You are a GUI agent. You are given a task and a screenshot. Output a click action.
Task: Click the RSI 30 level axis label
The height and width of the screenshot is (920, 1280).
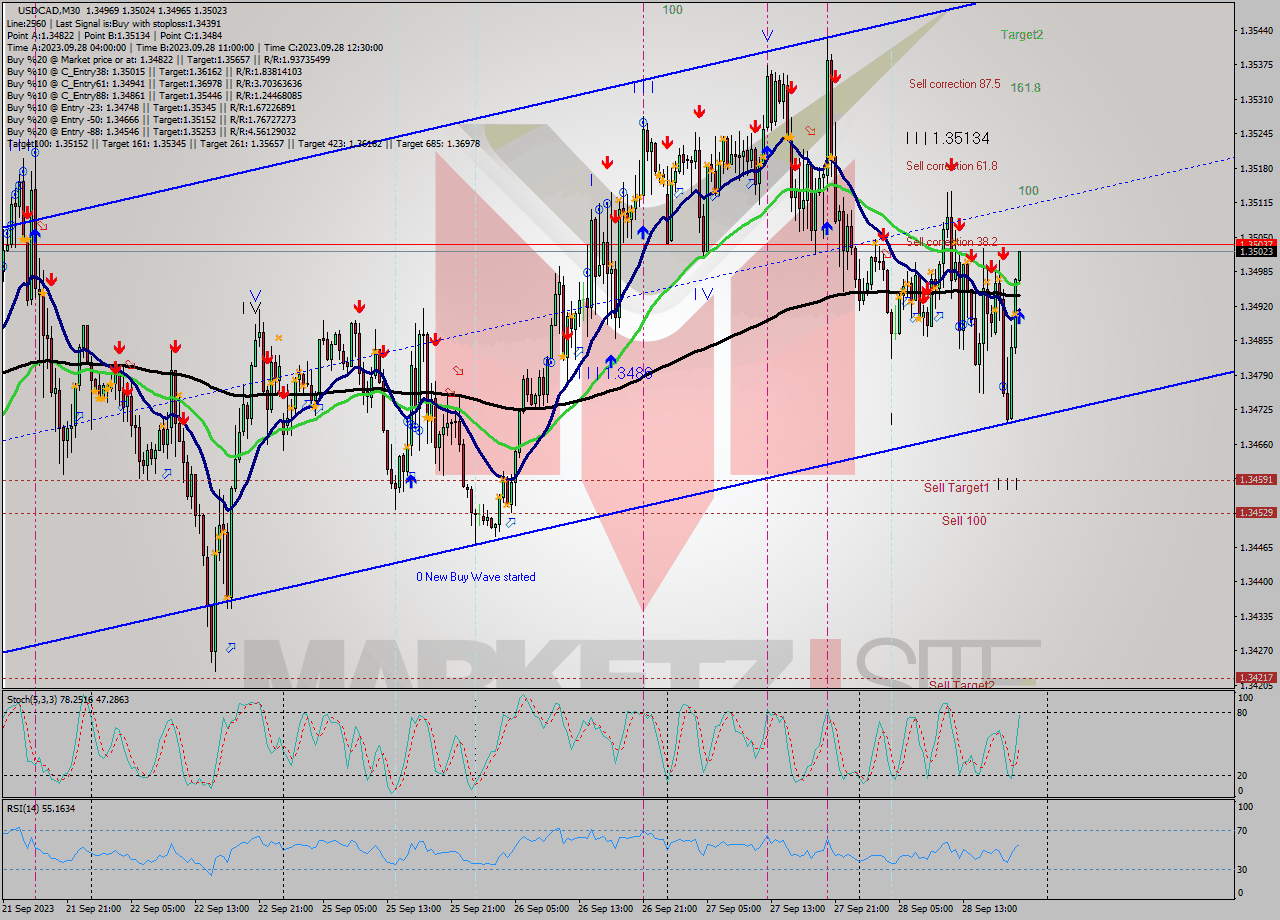click(x=1243, y=869)
